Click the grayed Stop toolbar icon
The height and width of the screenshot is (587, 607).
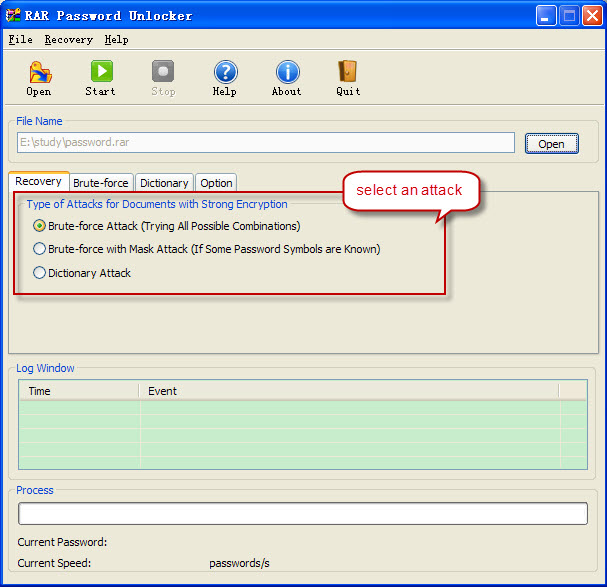(x=163, y=78)
